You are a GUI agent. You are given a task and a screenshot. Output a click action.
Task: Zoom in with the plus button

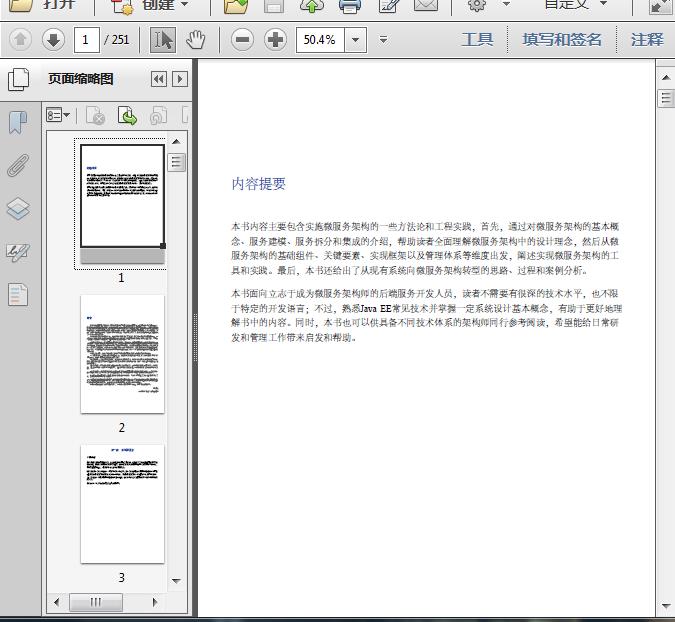tap(275, 40)
